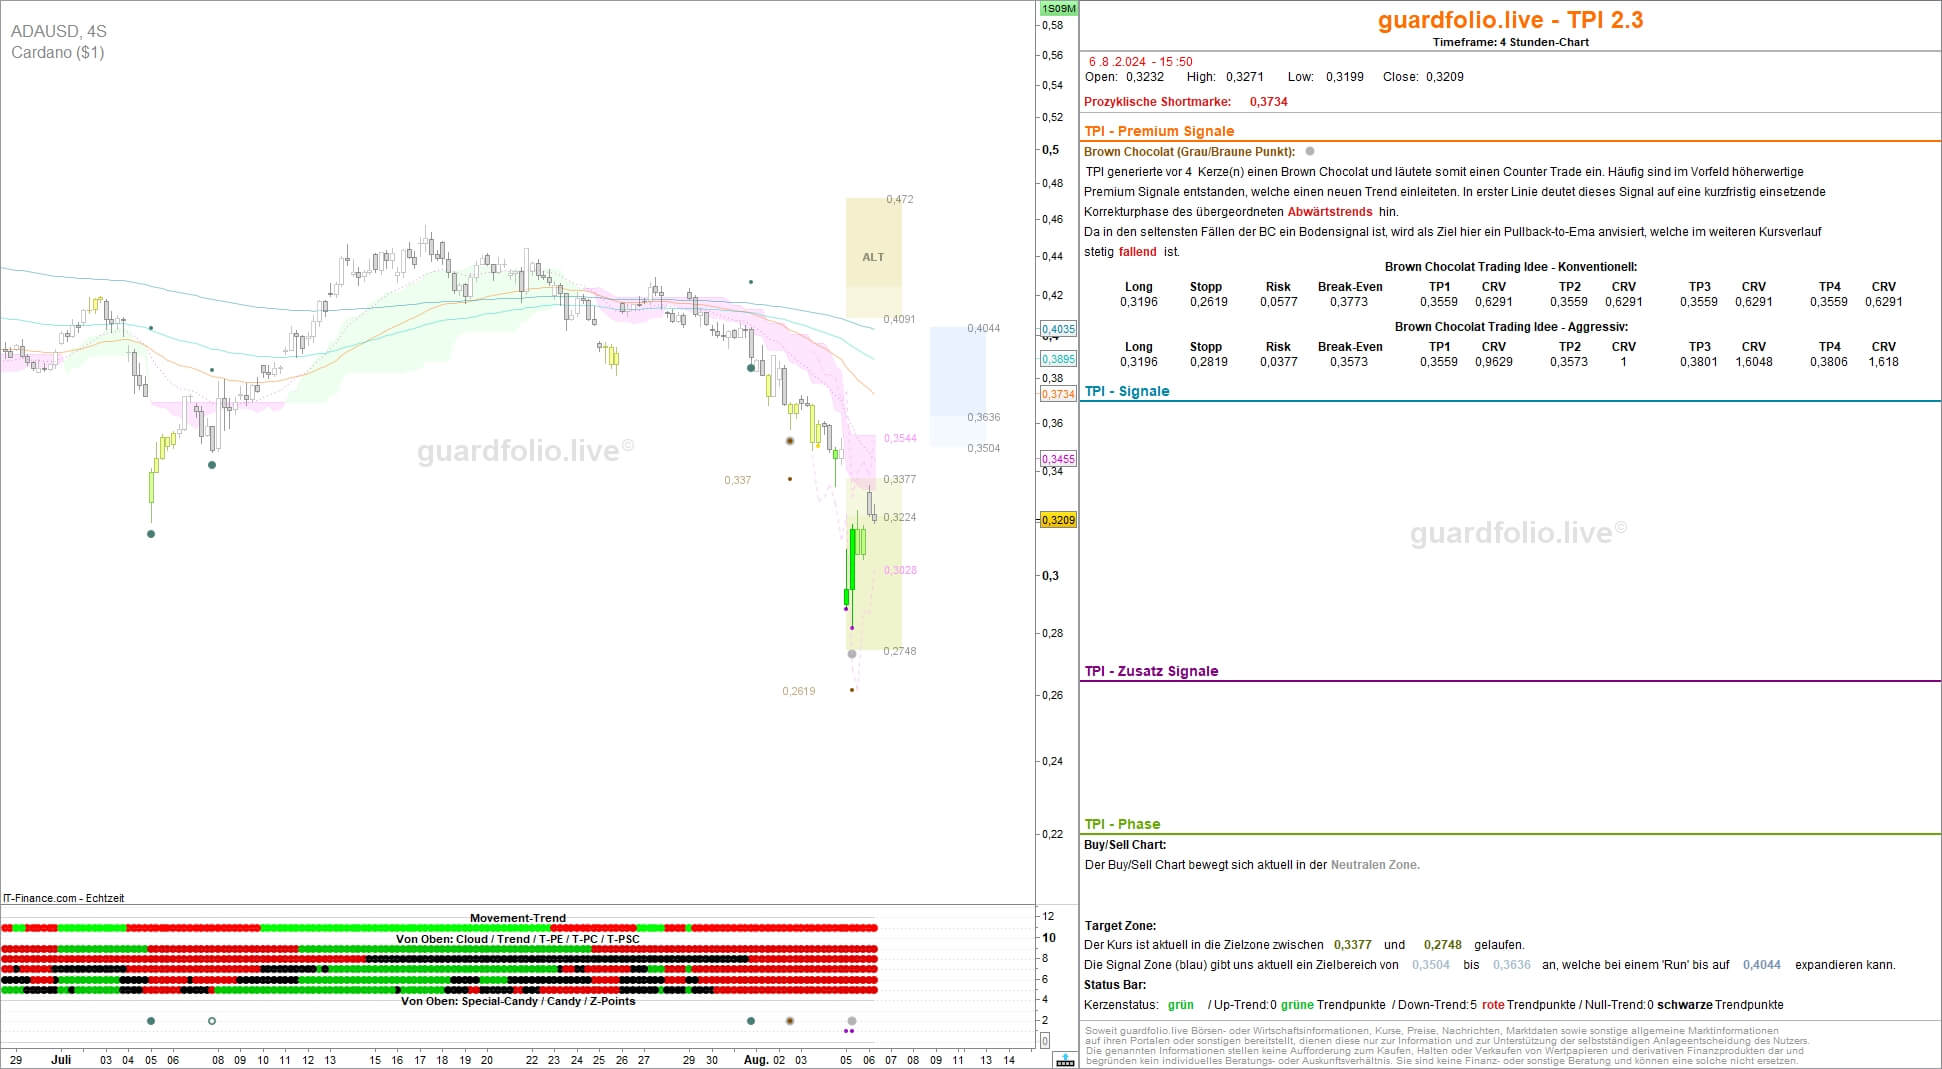Screen dimensions: 1942x1069
Task: Click the Status Bar: label
Action: point(1115,985)
